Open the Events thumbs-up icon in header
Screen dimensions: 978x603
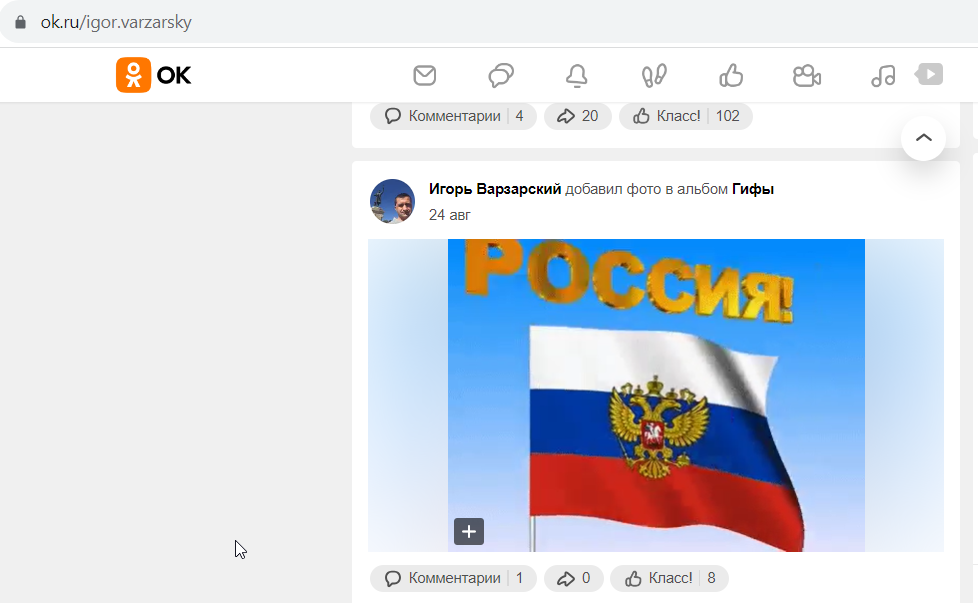click(x=731, y=75)
